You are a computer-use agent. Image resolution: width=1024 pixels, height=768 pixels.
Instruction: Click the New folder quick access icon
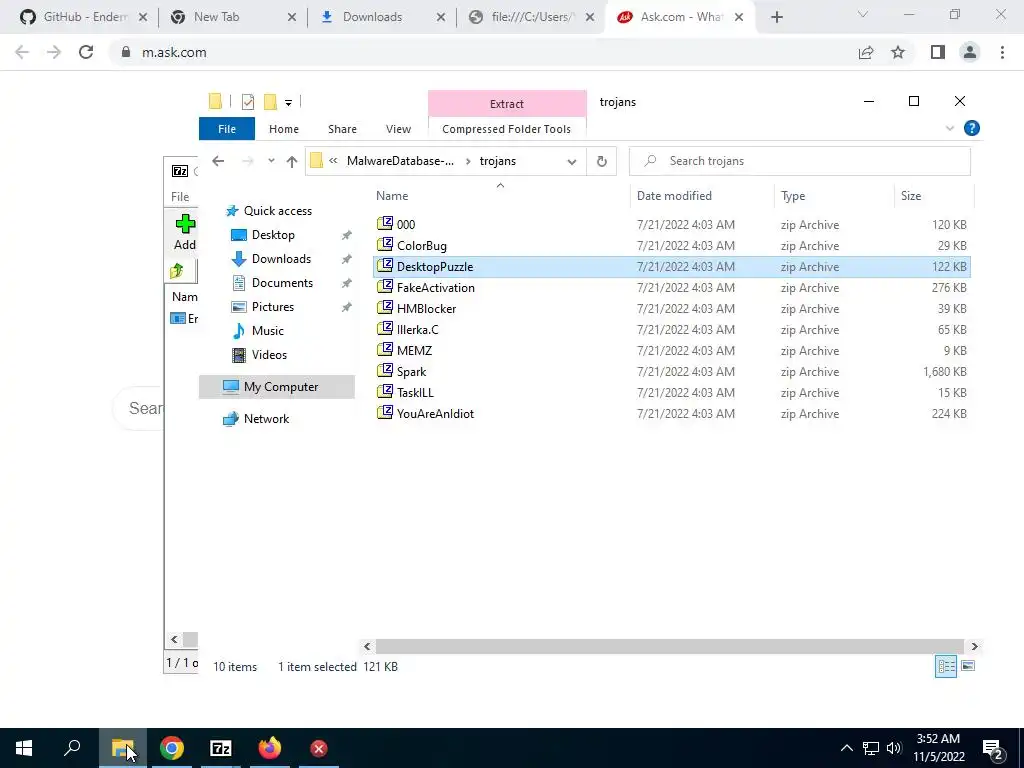(x=270, y=101)
